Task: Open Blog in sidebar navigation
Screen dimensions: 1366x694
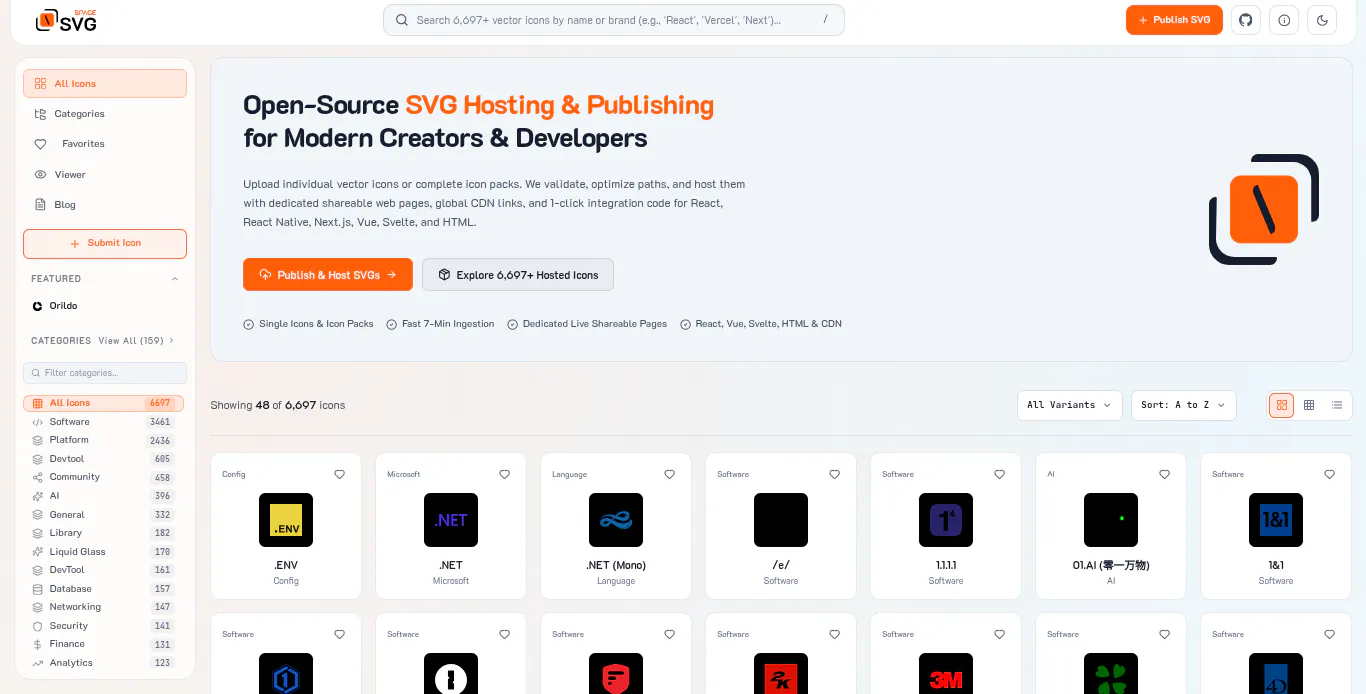Action: (x=105, y=205)
